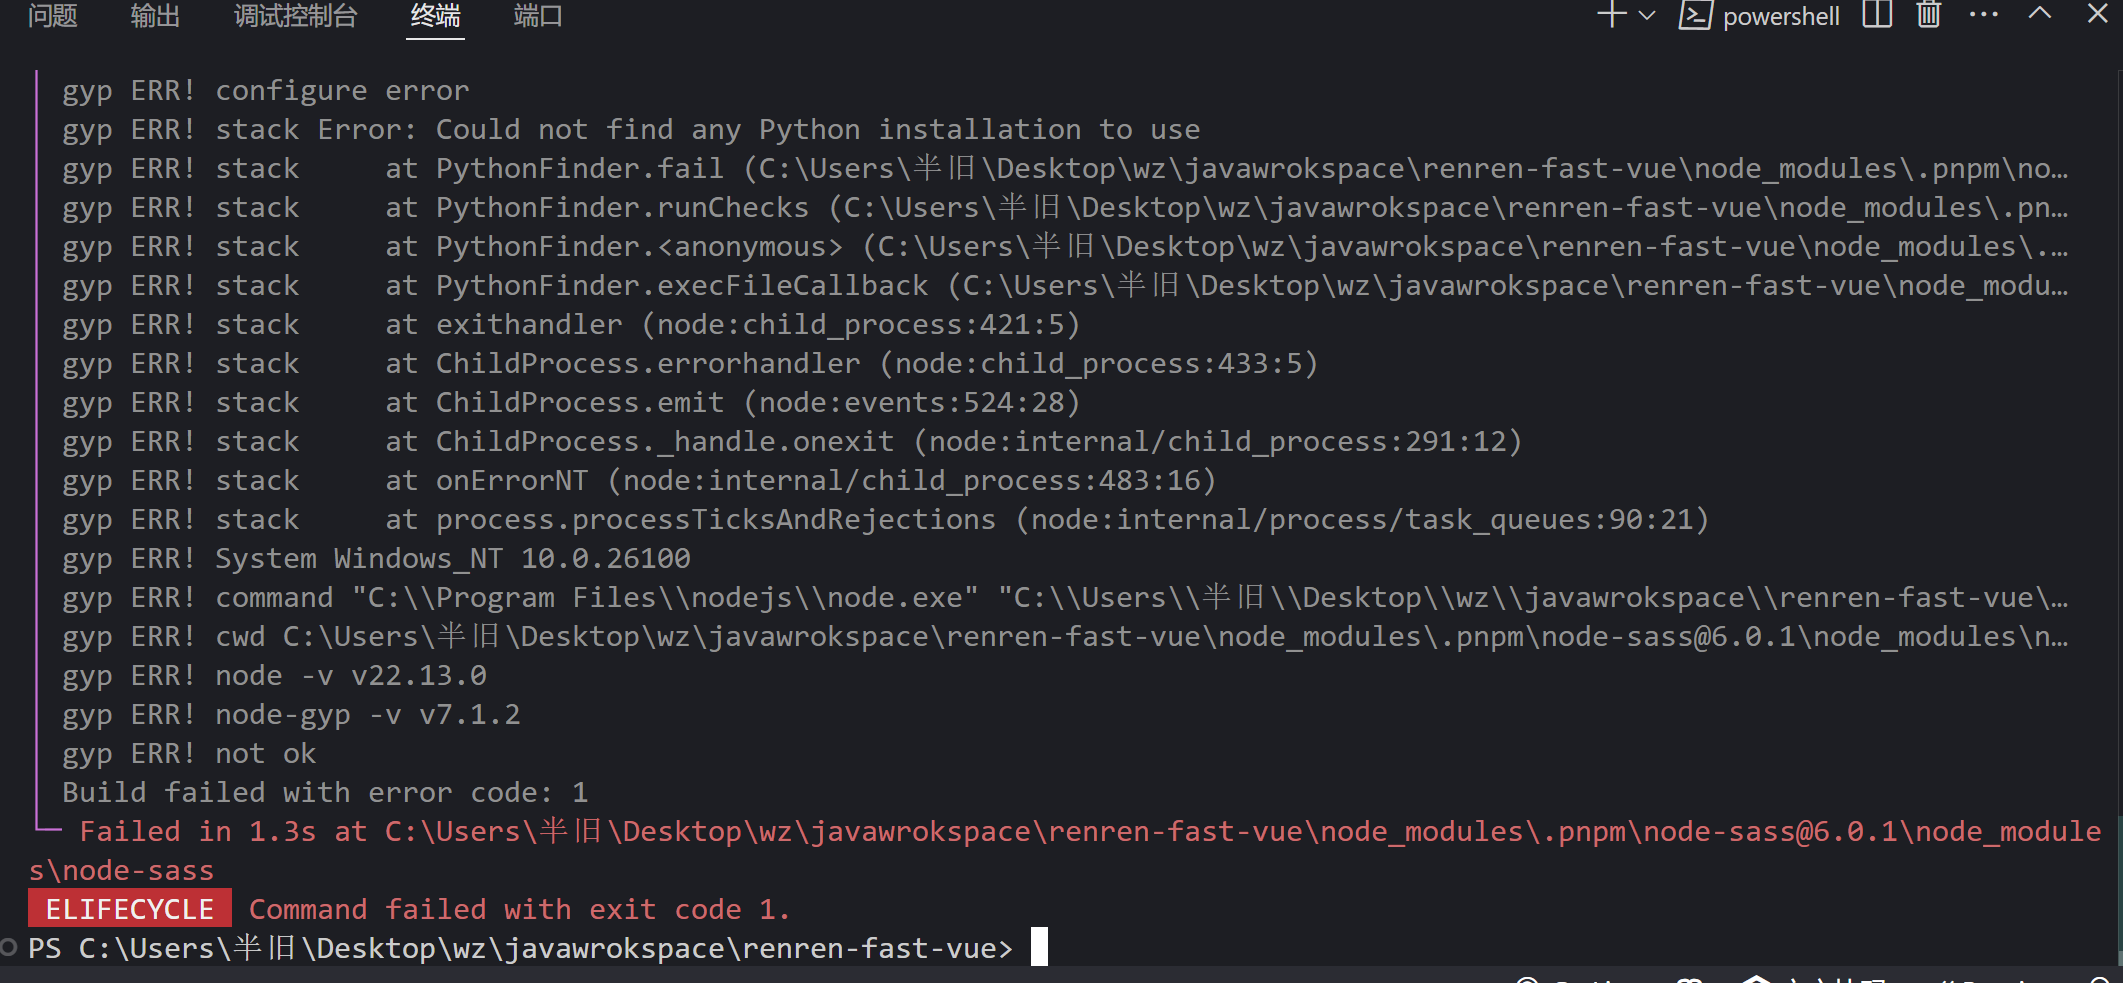2123x983 pixels.
Task: Click the ChildProcess._handle.onexit stack line
Action: (x=792, y=442)
